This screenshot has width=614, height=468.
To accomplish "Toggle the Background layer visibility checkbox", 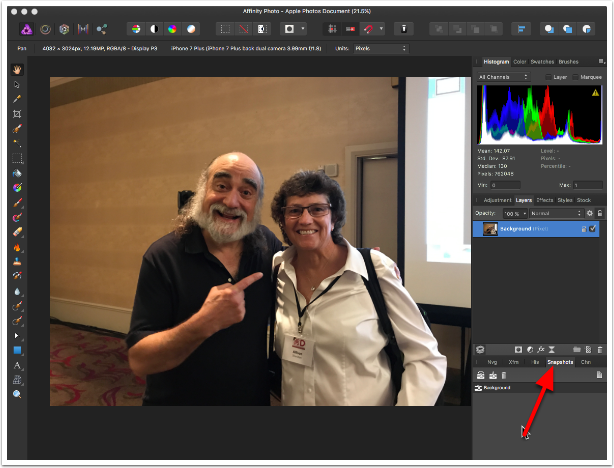I will click(593, 229).
